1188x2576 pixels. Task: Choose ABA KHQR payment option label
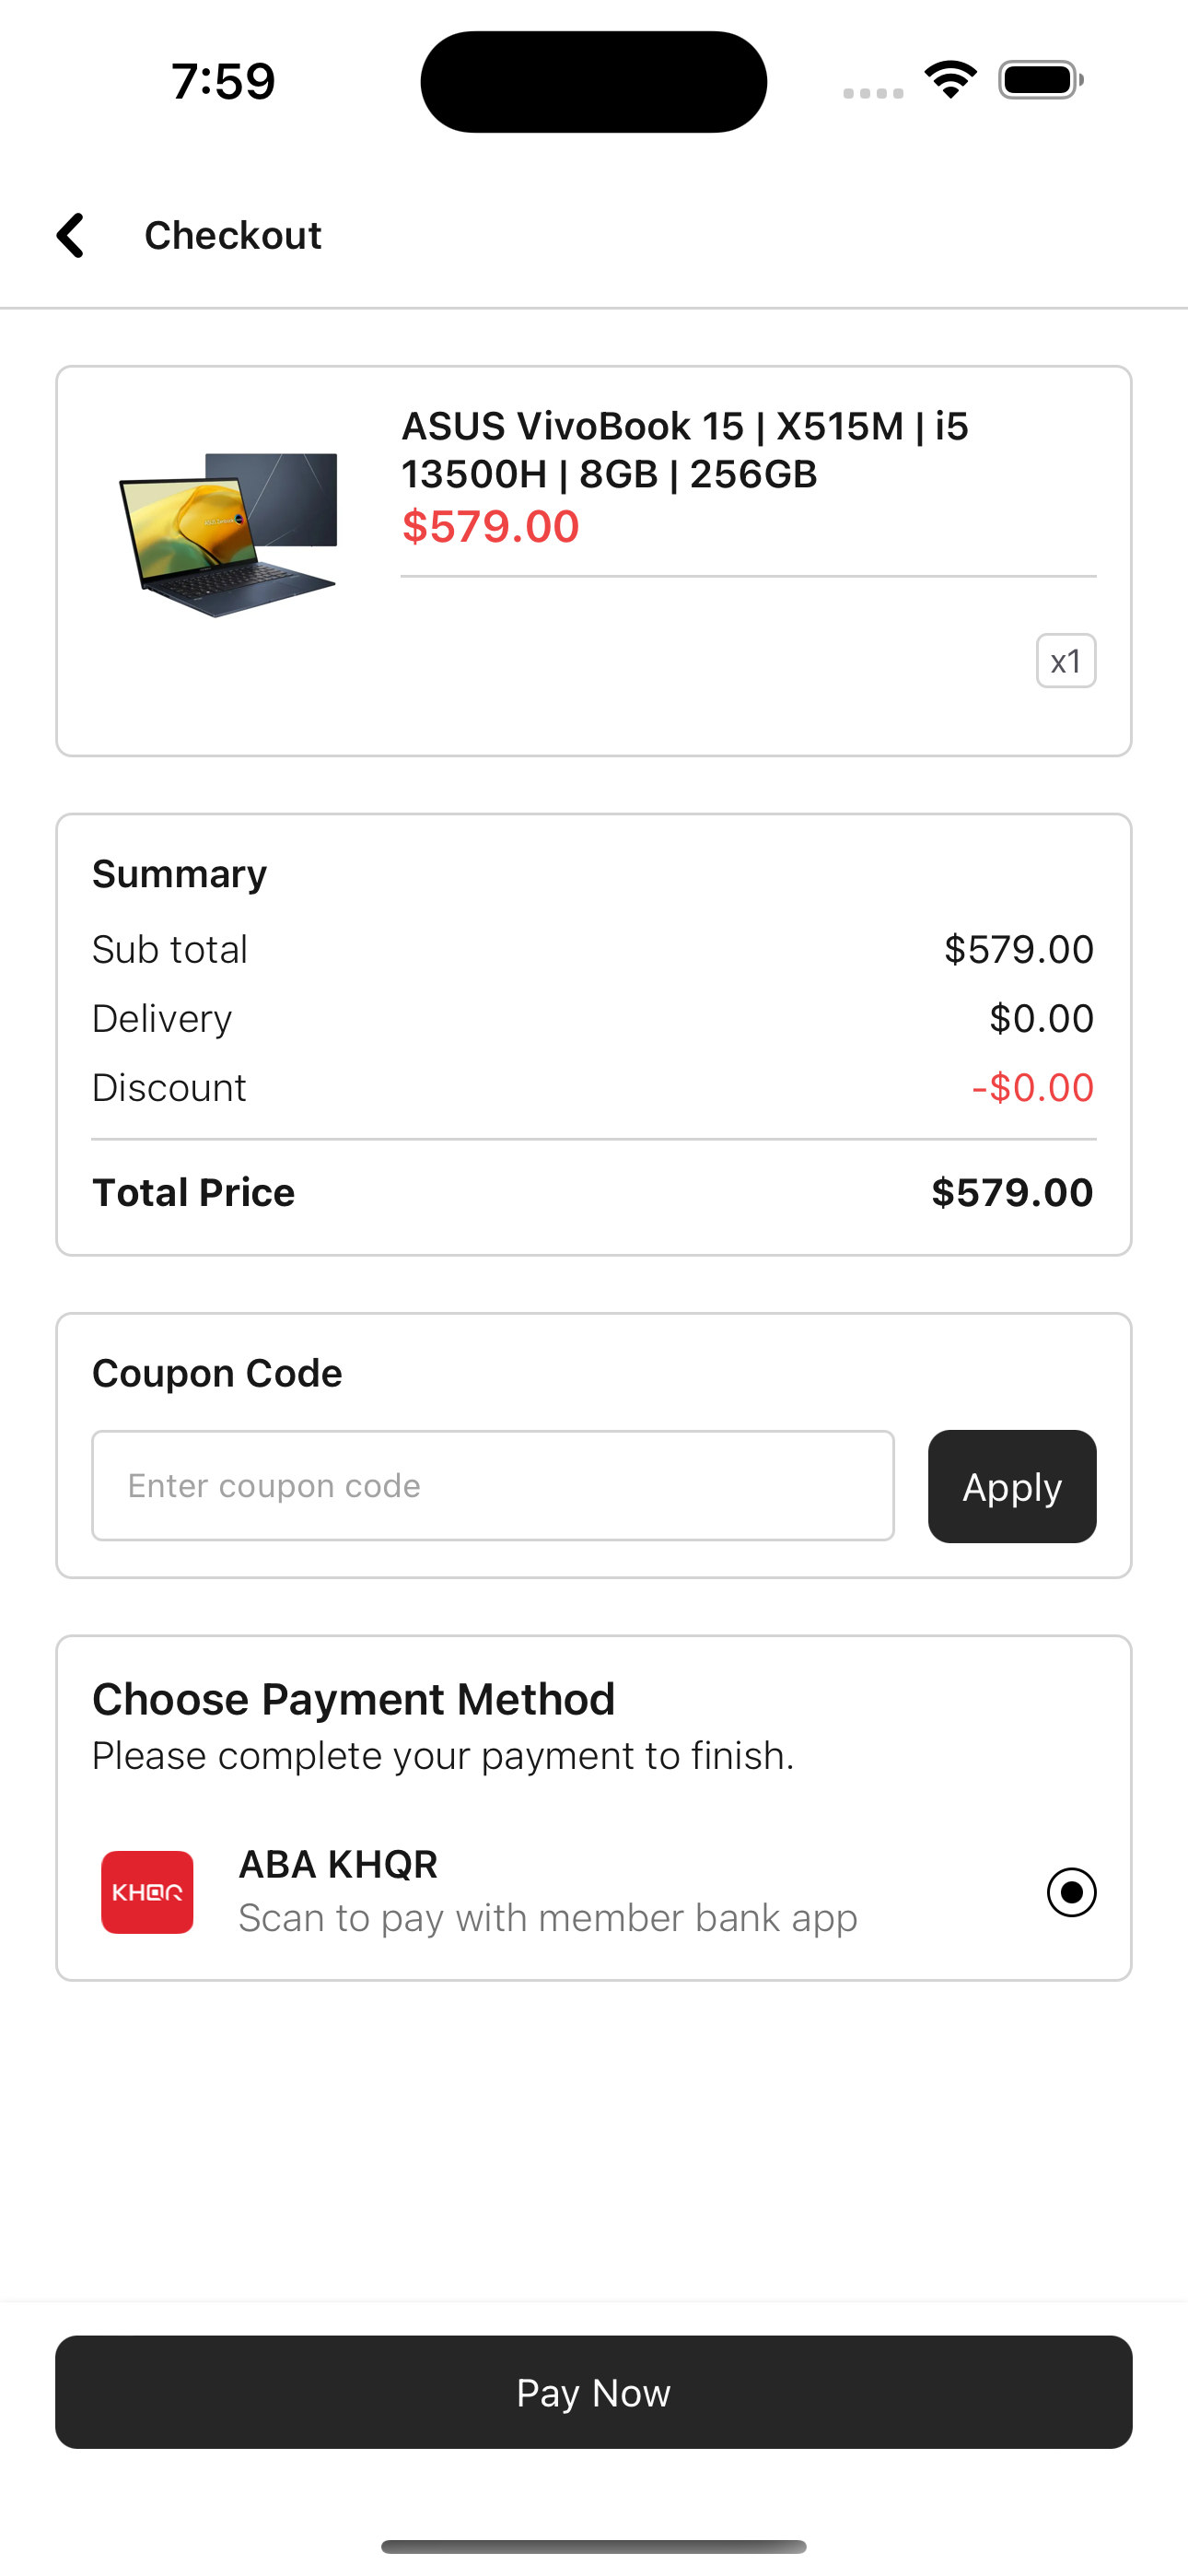(x=338, y=1864)
